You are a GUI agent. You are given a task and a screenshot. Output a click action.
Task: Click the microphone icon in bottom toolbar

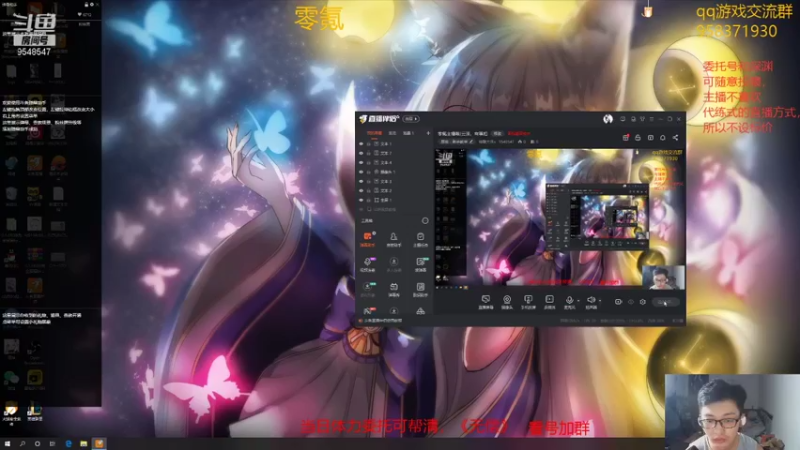pos(569,300)
